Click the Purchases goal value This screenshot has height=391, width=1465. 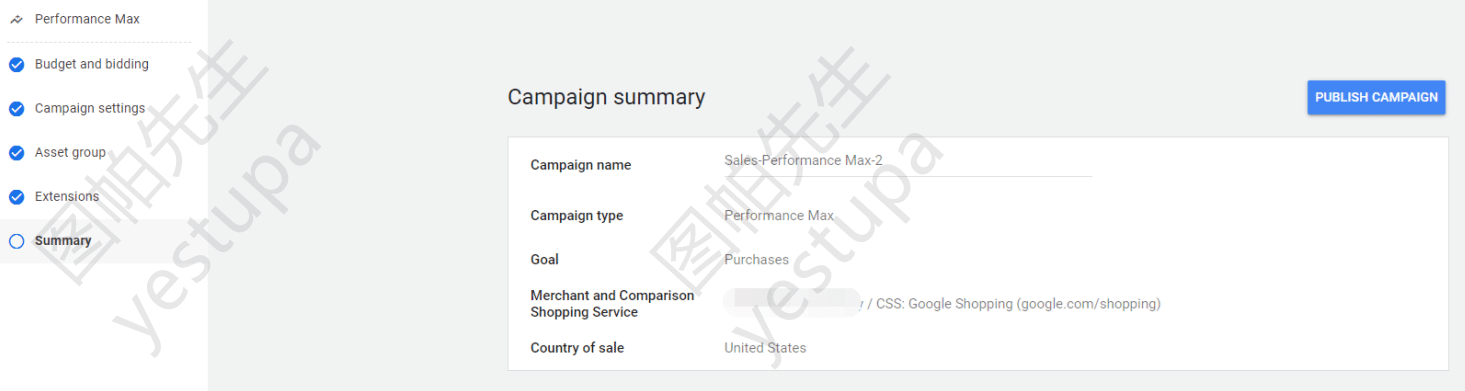[x=756, y=259]
